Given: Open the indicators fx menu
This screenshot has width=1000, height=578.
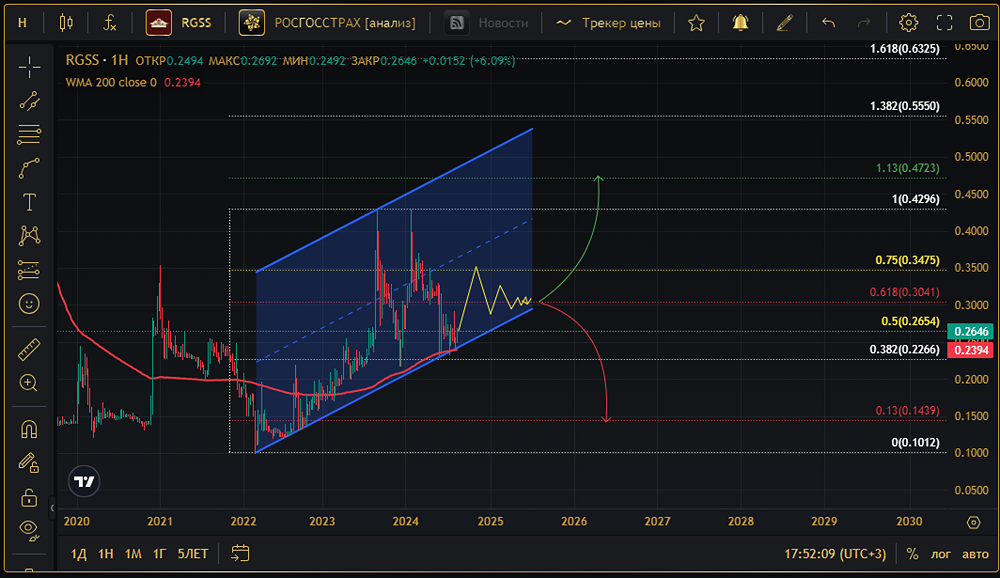Looking at the screenshot, I should [x=110, y=23].
